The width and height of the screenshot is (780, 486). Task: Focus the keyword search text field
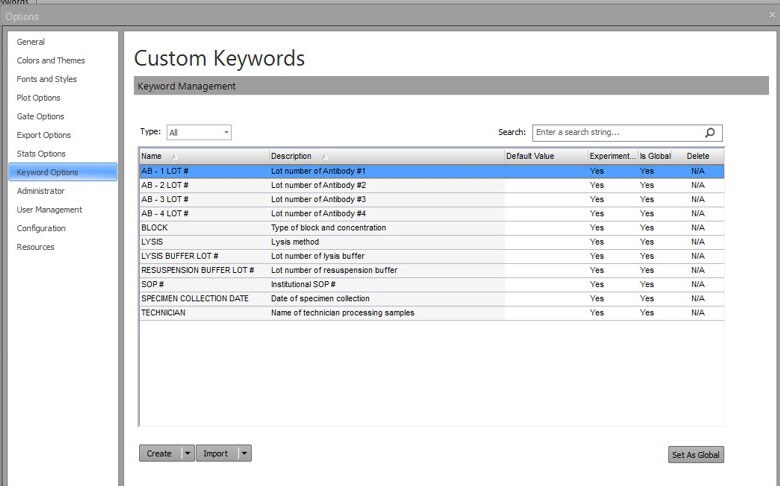(615, 132)
